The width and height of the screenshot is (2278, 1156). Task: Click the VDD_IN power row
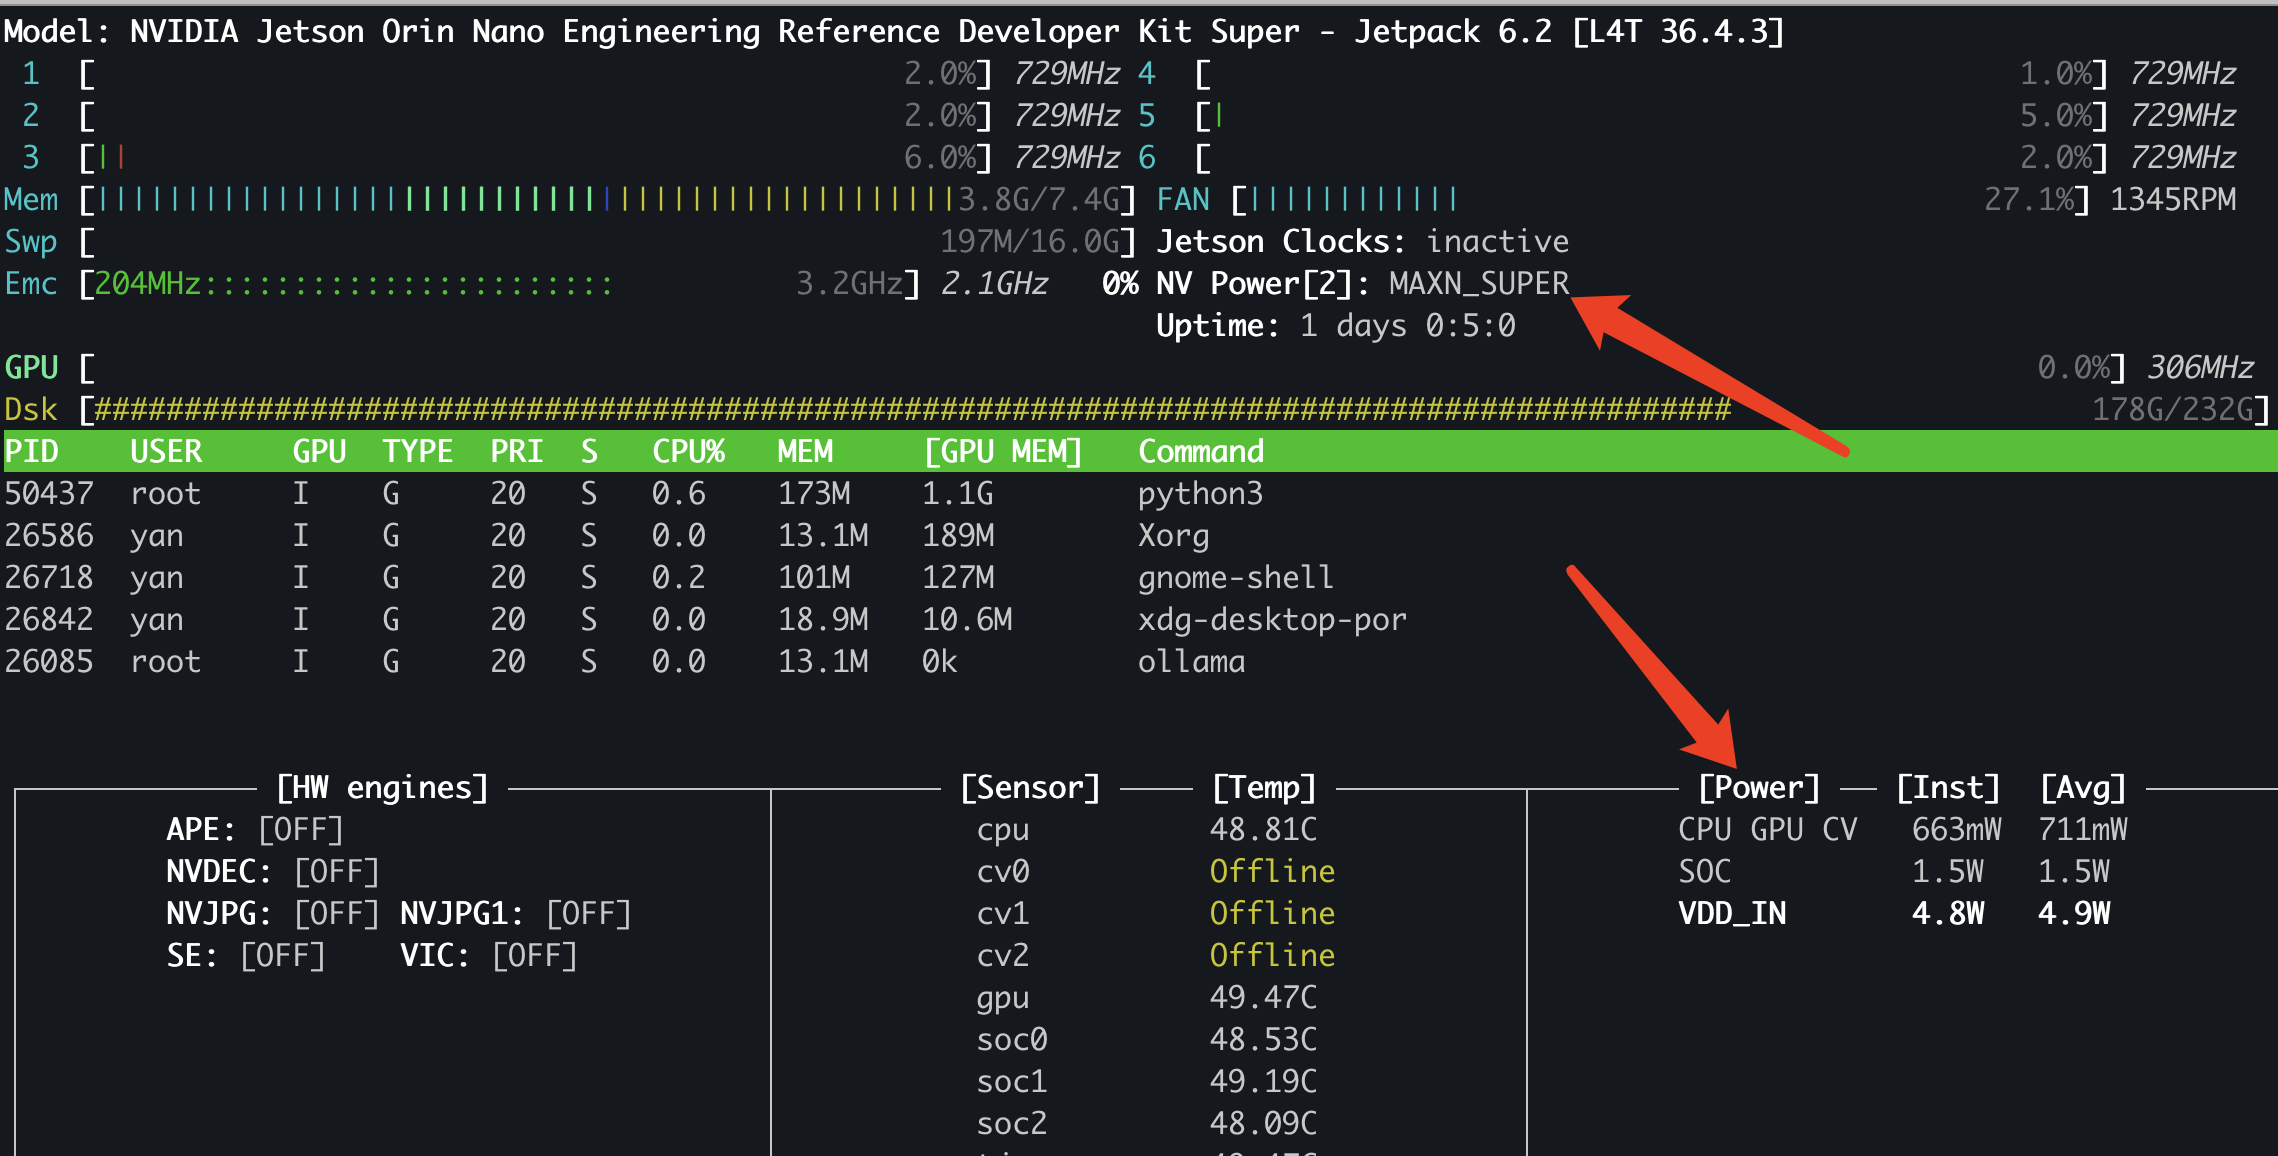point(1732,914)
